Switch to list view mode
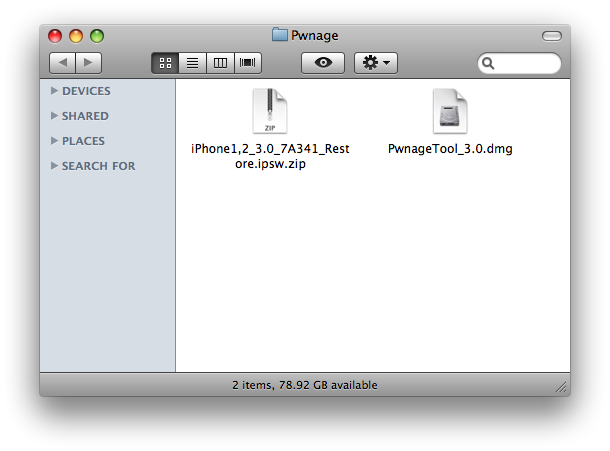This screenshot has width=610, height=451. click(x=192, y=63)
